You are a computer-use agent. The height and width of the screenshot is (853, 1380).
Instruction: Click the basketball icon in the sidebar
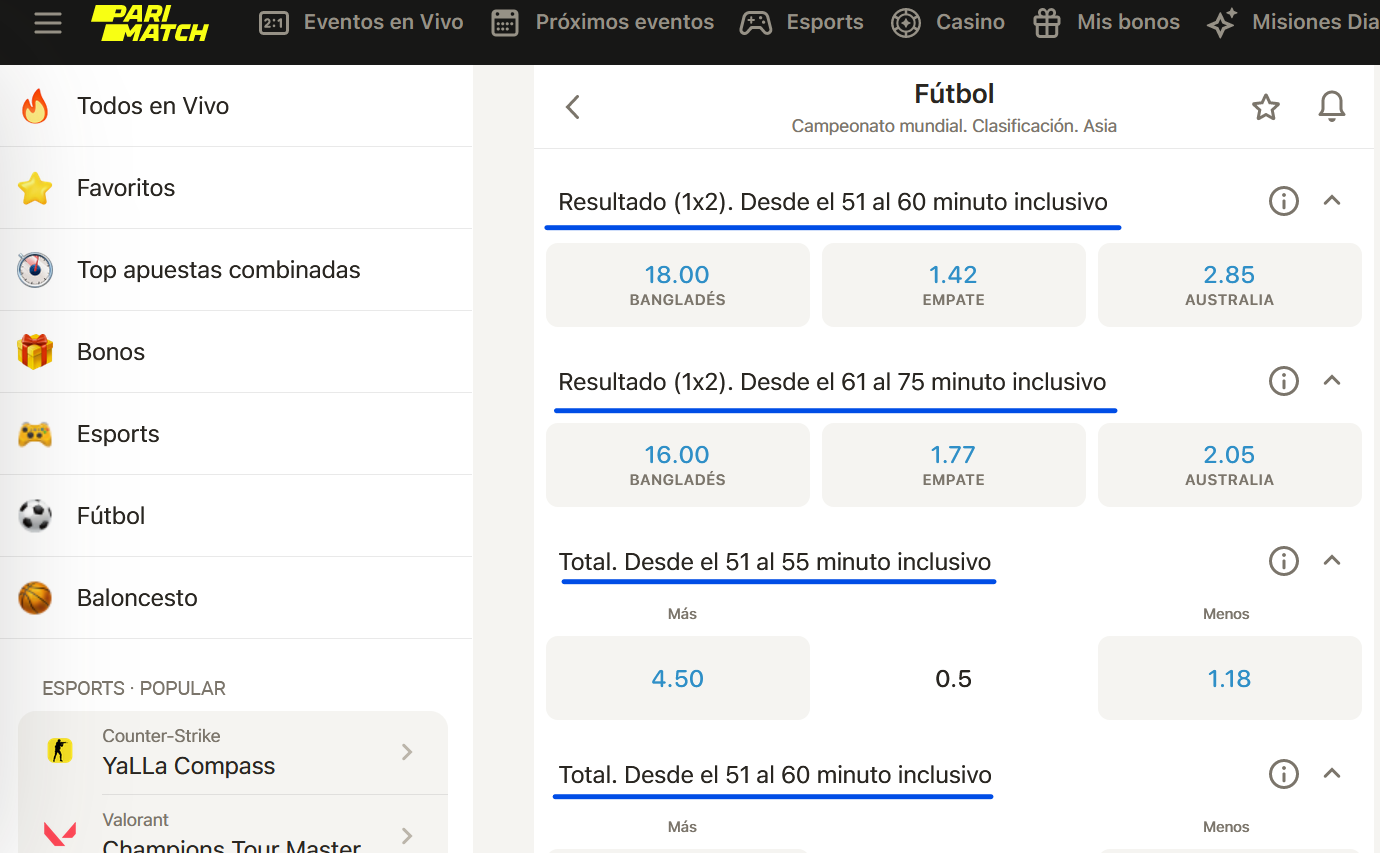pyautogui.click(x=35, y=598)
